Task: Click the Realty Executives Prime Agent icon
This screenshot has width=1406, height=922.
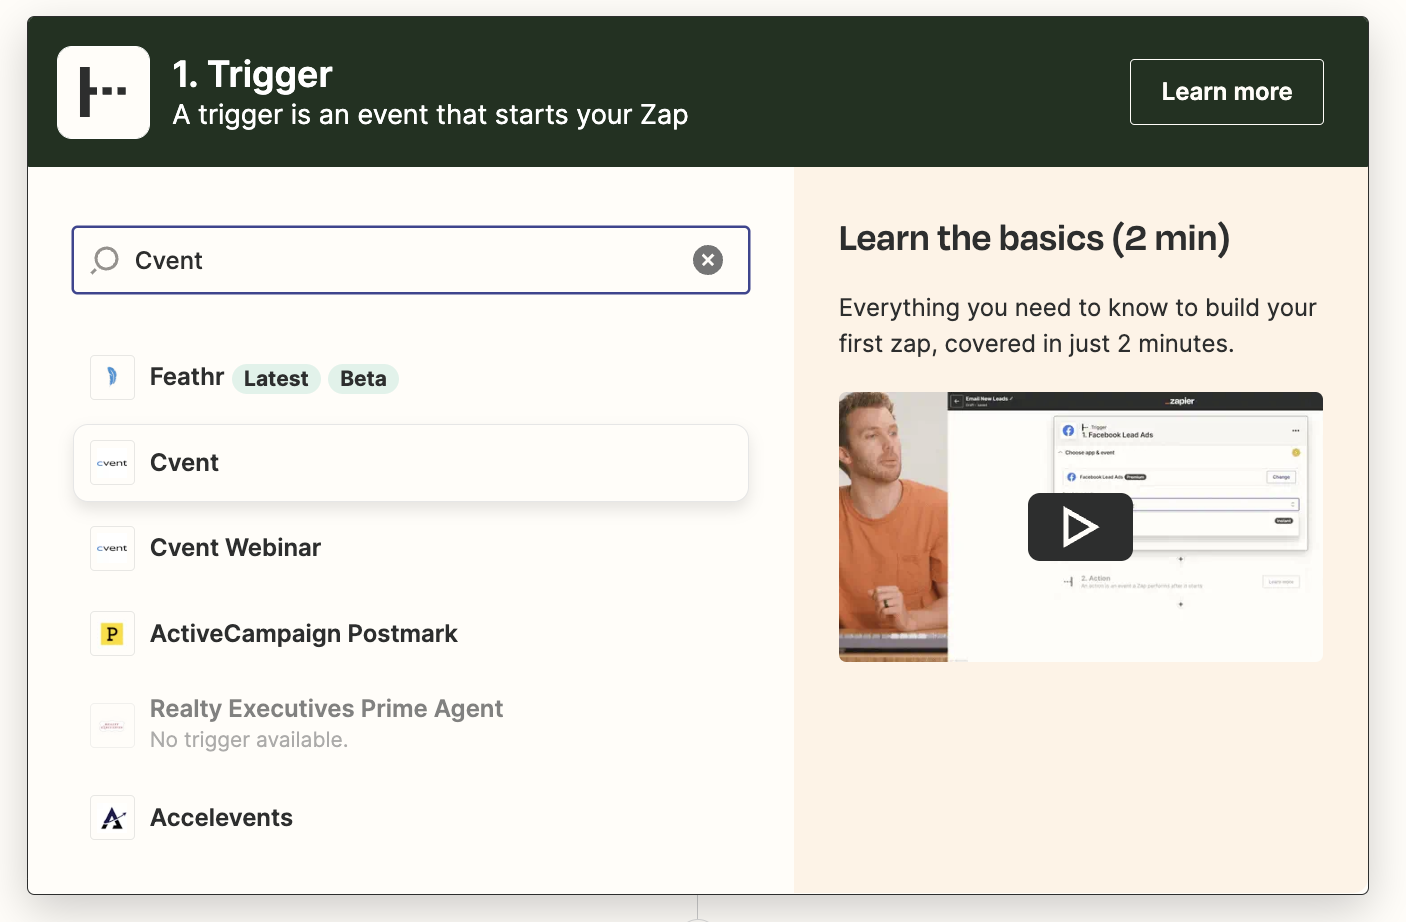Action: click(x=112, y=725)
